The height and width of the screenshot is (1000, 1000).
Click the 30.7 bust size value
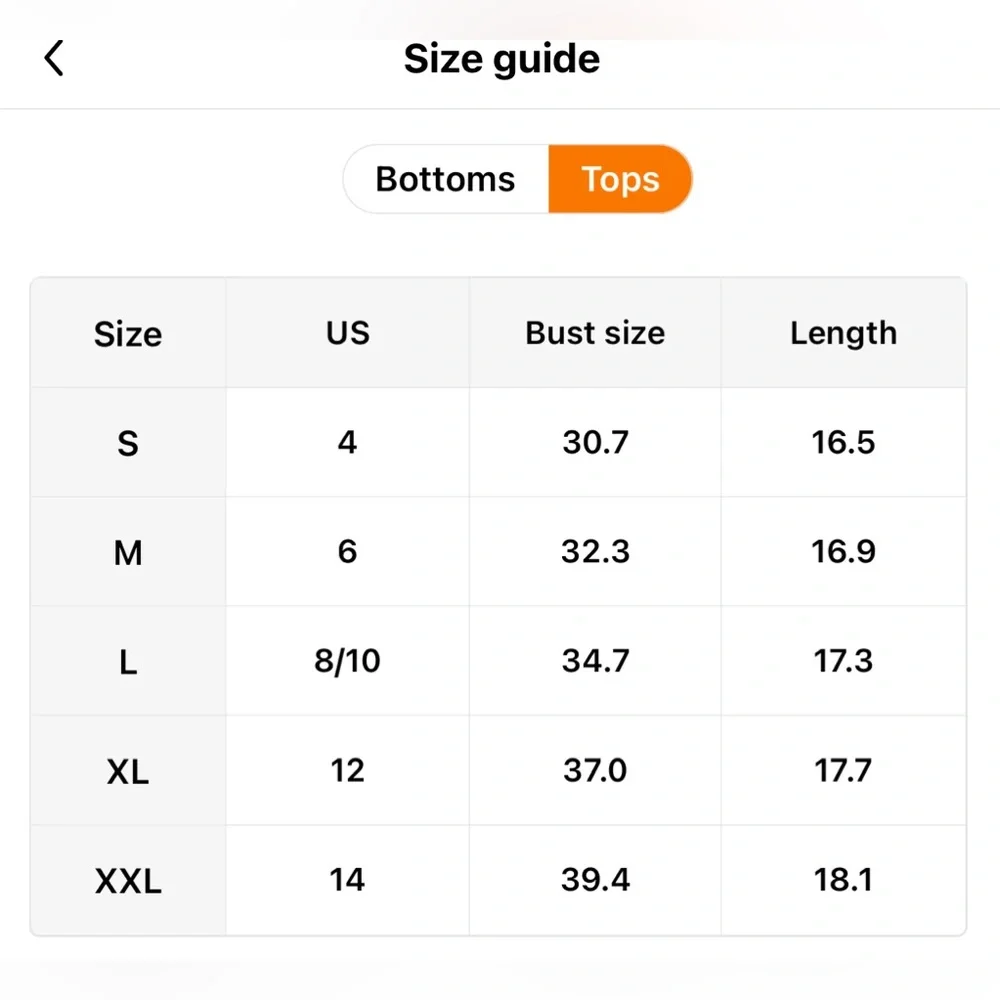(595, 442)
